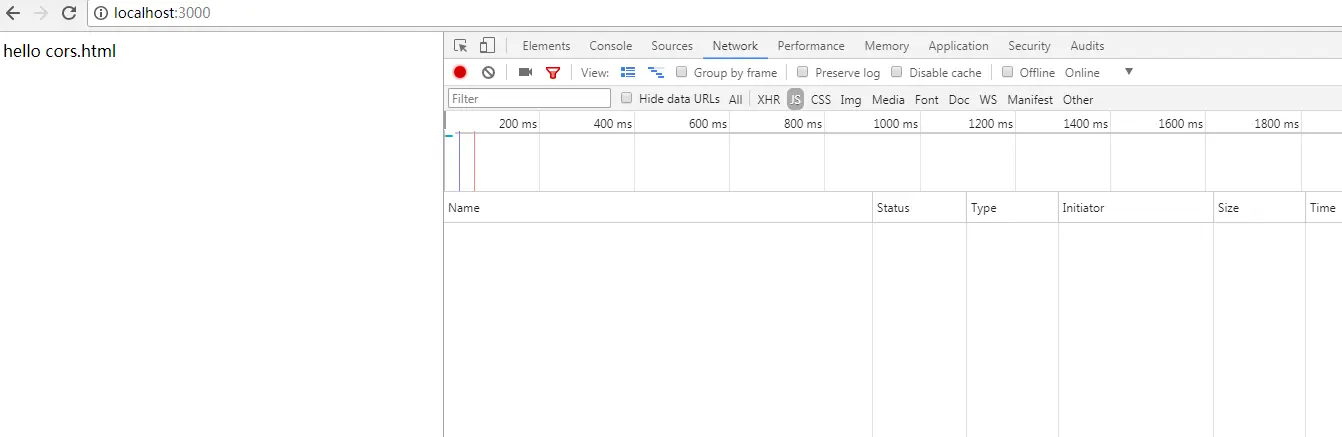Open the Security tab
Viewport: 1342px width, 437px height.
coord(1029,46)
